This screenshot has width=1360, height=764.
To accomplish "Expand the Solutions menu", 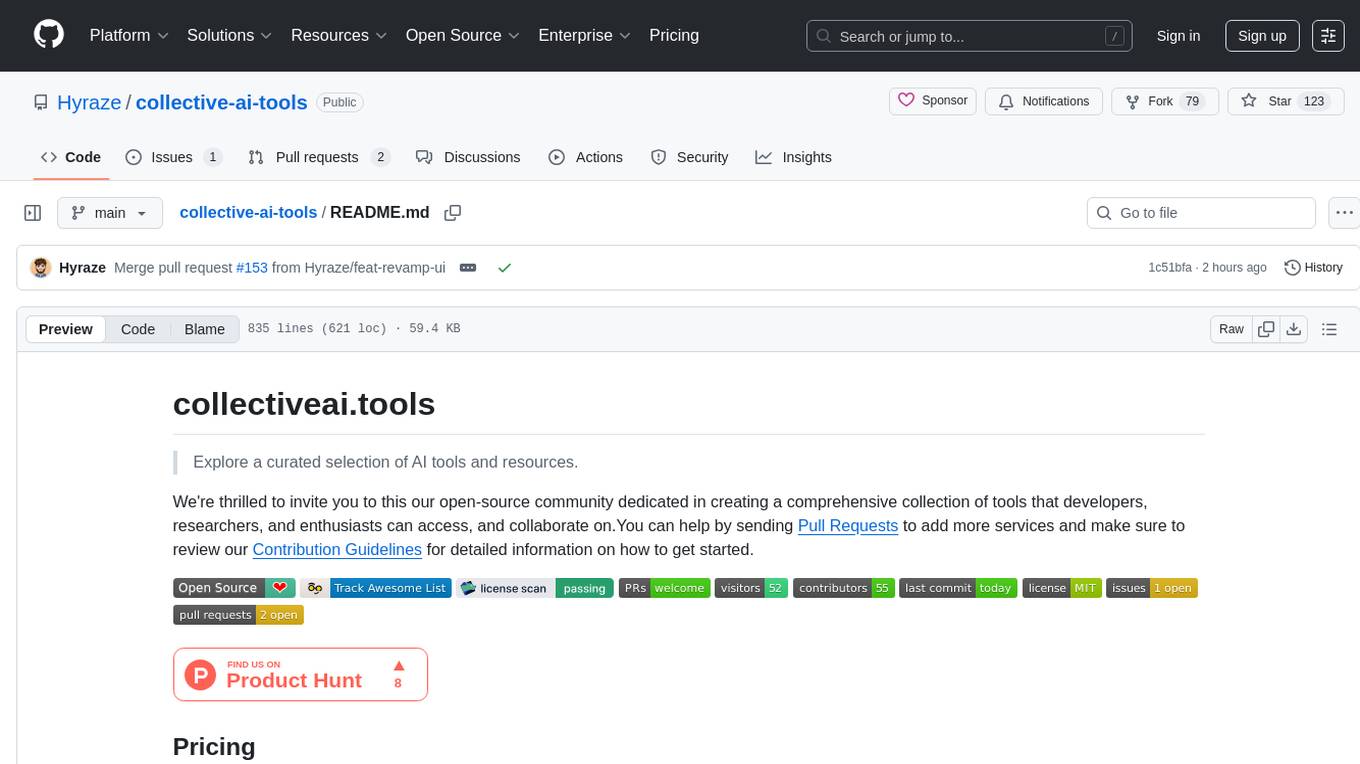I will click(229, 35).
